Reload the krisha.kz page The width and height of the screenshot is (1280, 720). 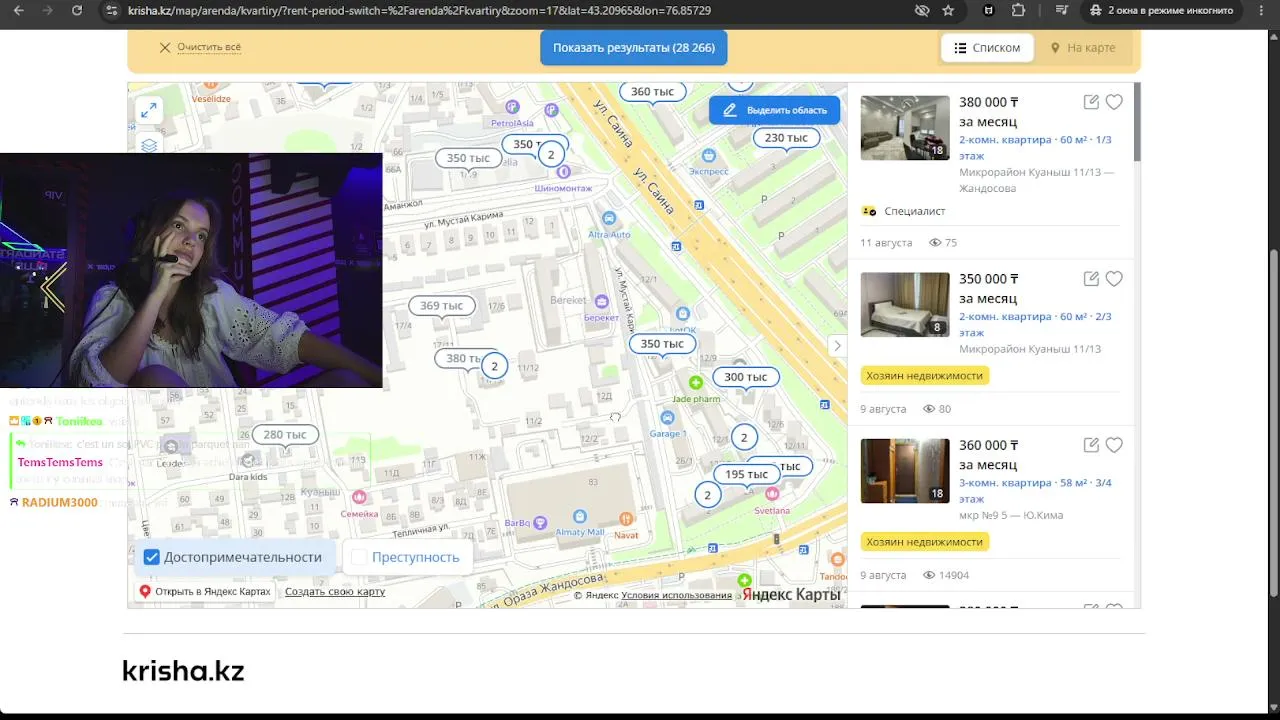click(77, 10)
